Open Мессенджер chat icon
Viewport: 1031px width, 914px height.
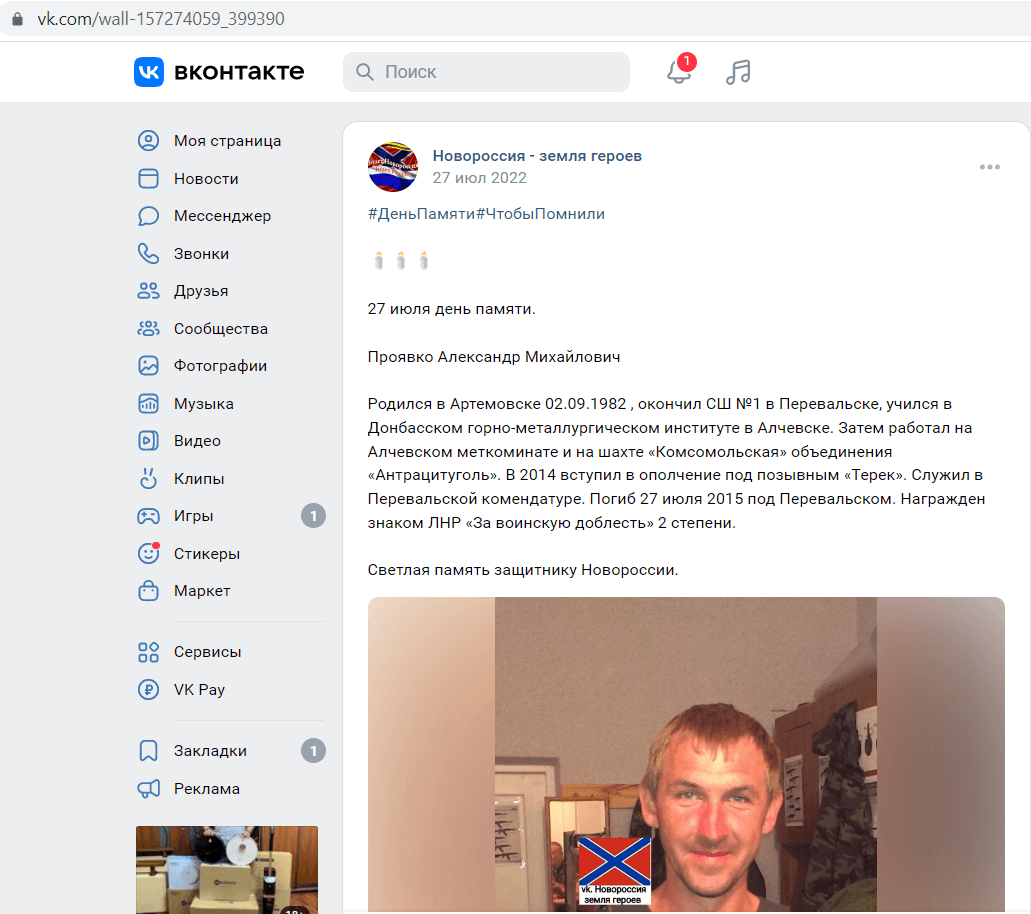click(149, 216)
